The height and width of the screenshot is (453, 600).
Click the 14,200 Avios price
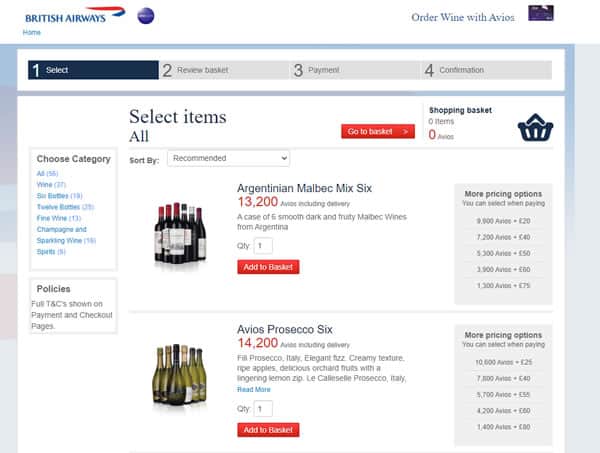258,343
